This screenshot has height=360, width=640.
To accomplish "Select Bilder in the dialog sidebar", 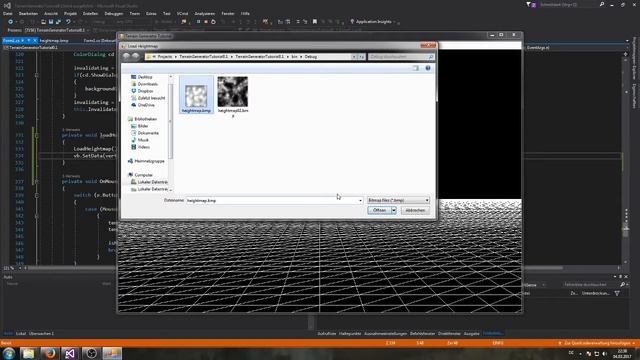I will point(139,126).
